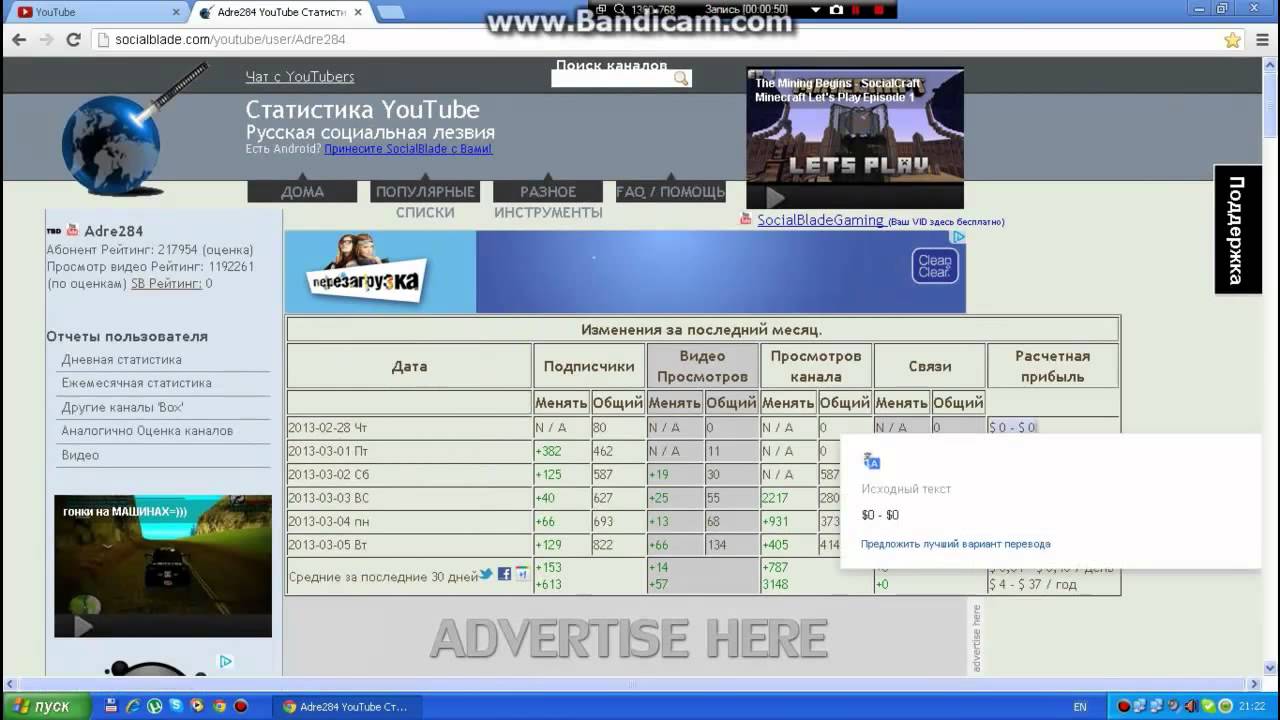Click the Bandicam camera screenshot icon
The image size is (1280, 720).
[x=836, y=9]
